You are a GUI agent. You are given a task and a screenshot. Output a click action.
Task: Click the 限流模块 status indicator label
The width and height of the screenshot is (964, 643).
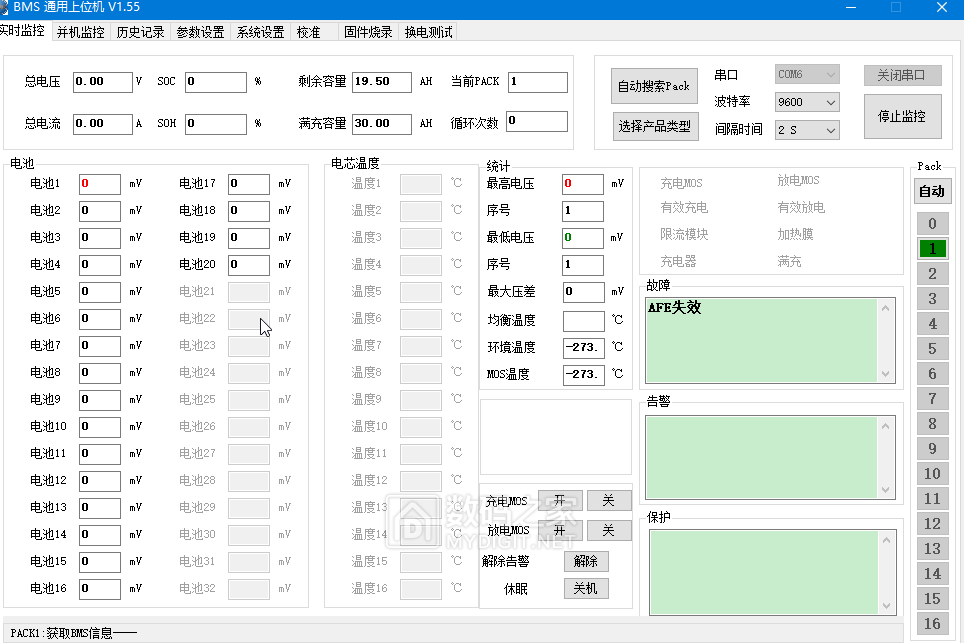pyautogui.click(x=684, y=234)
